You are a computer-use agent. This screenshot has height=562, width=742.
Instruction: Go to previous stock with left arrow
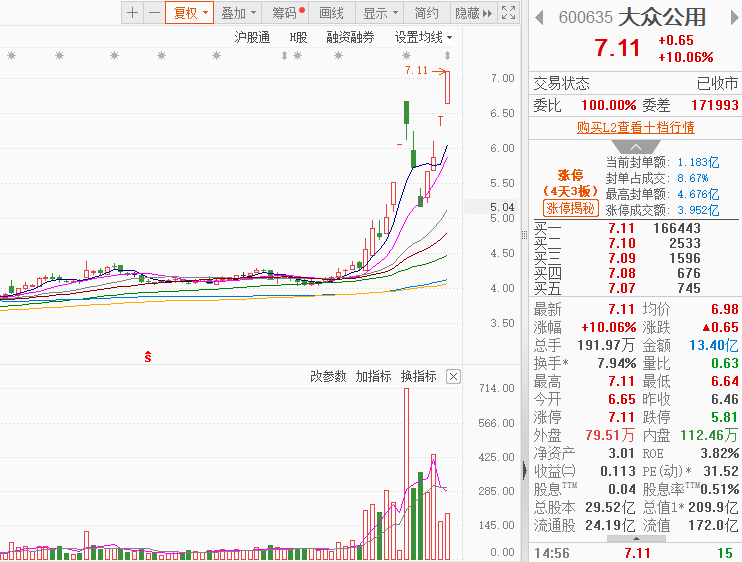pyautogui.click(x=539, y=18)
